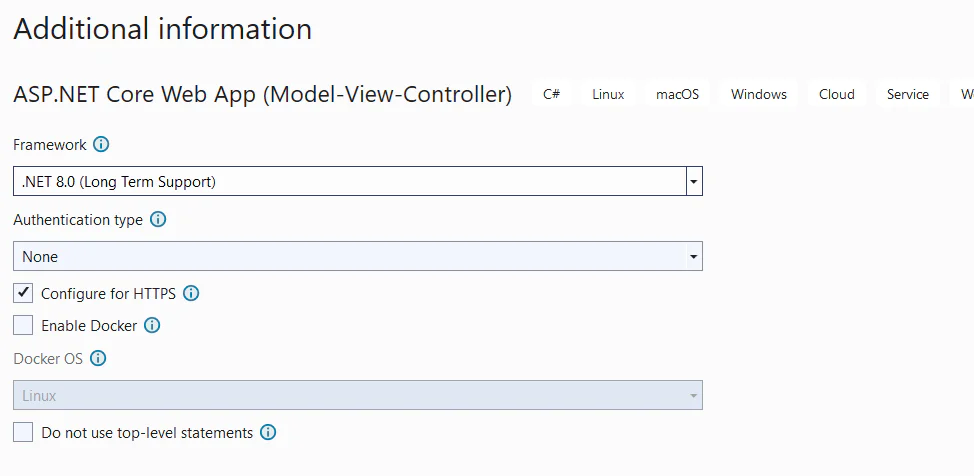Click the Configure for HTTPS info icon
Viewport: 974px width, 476px height.
click(191, 293)
